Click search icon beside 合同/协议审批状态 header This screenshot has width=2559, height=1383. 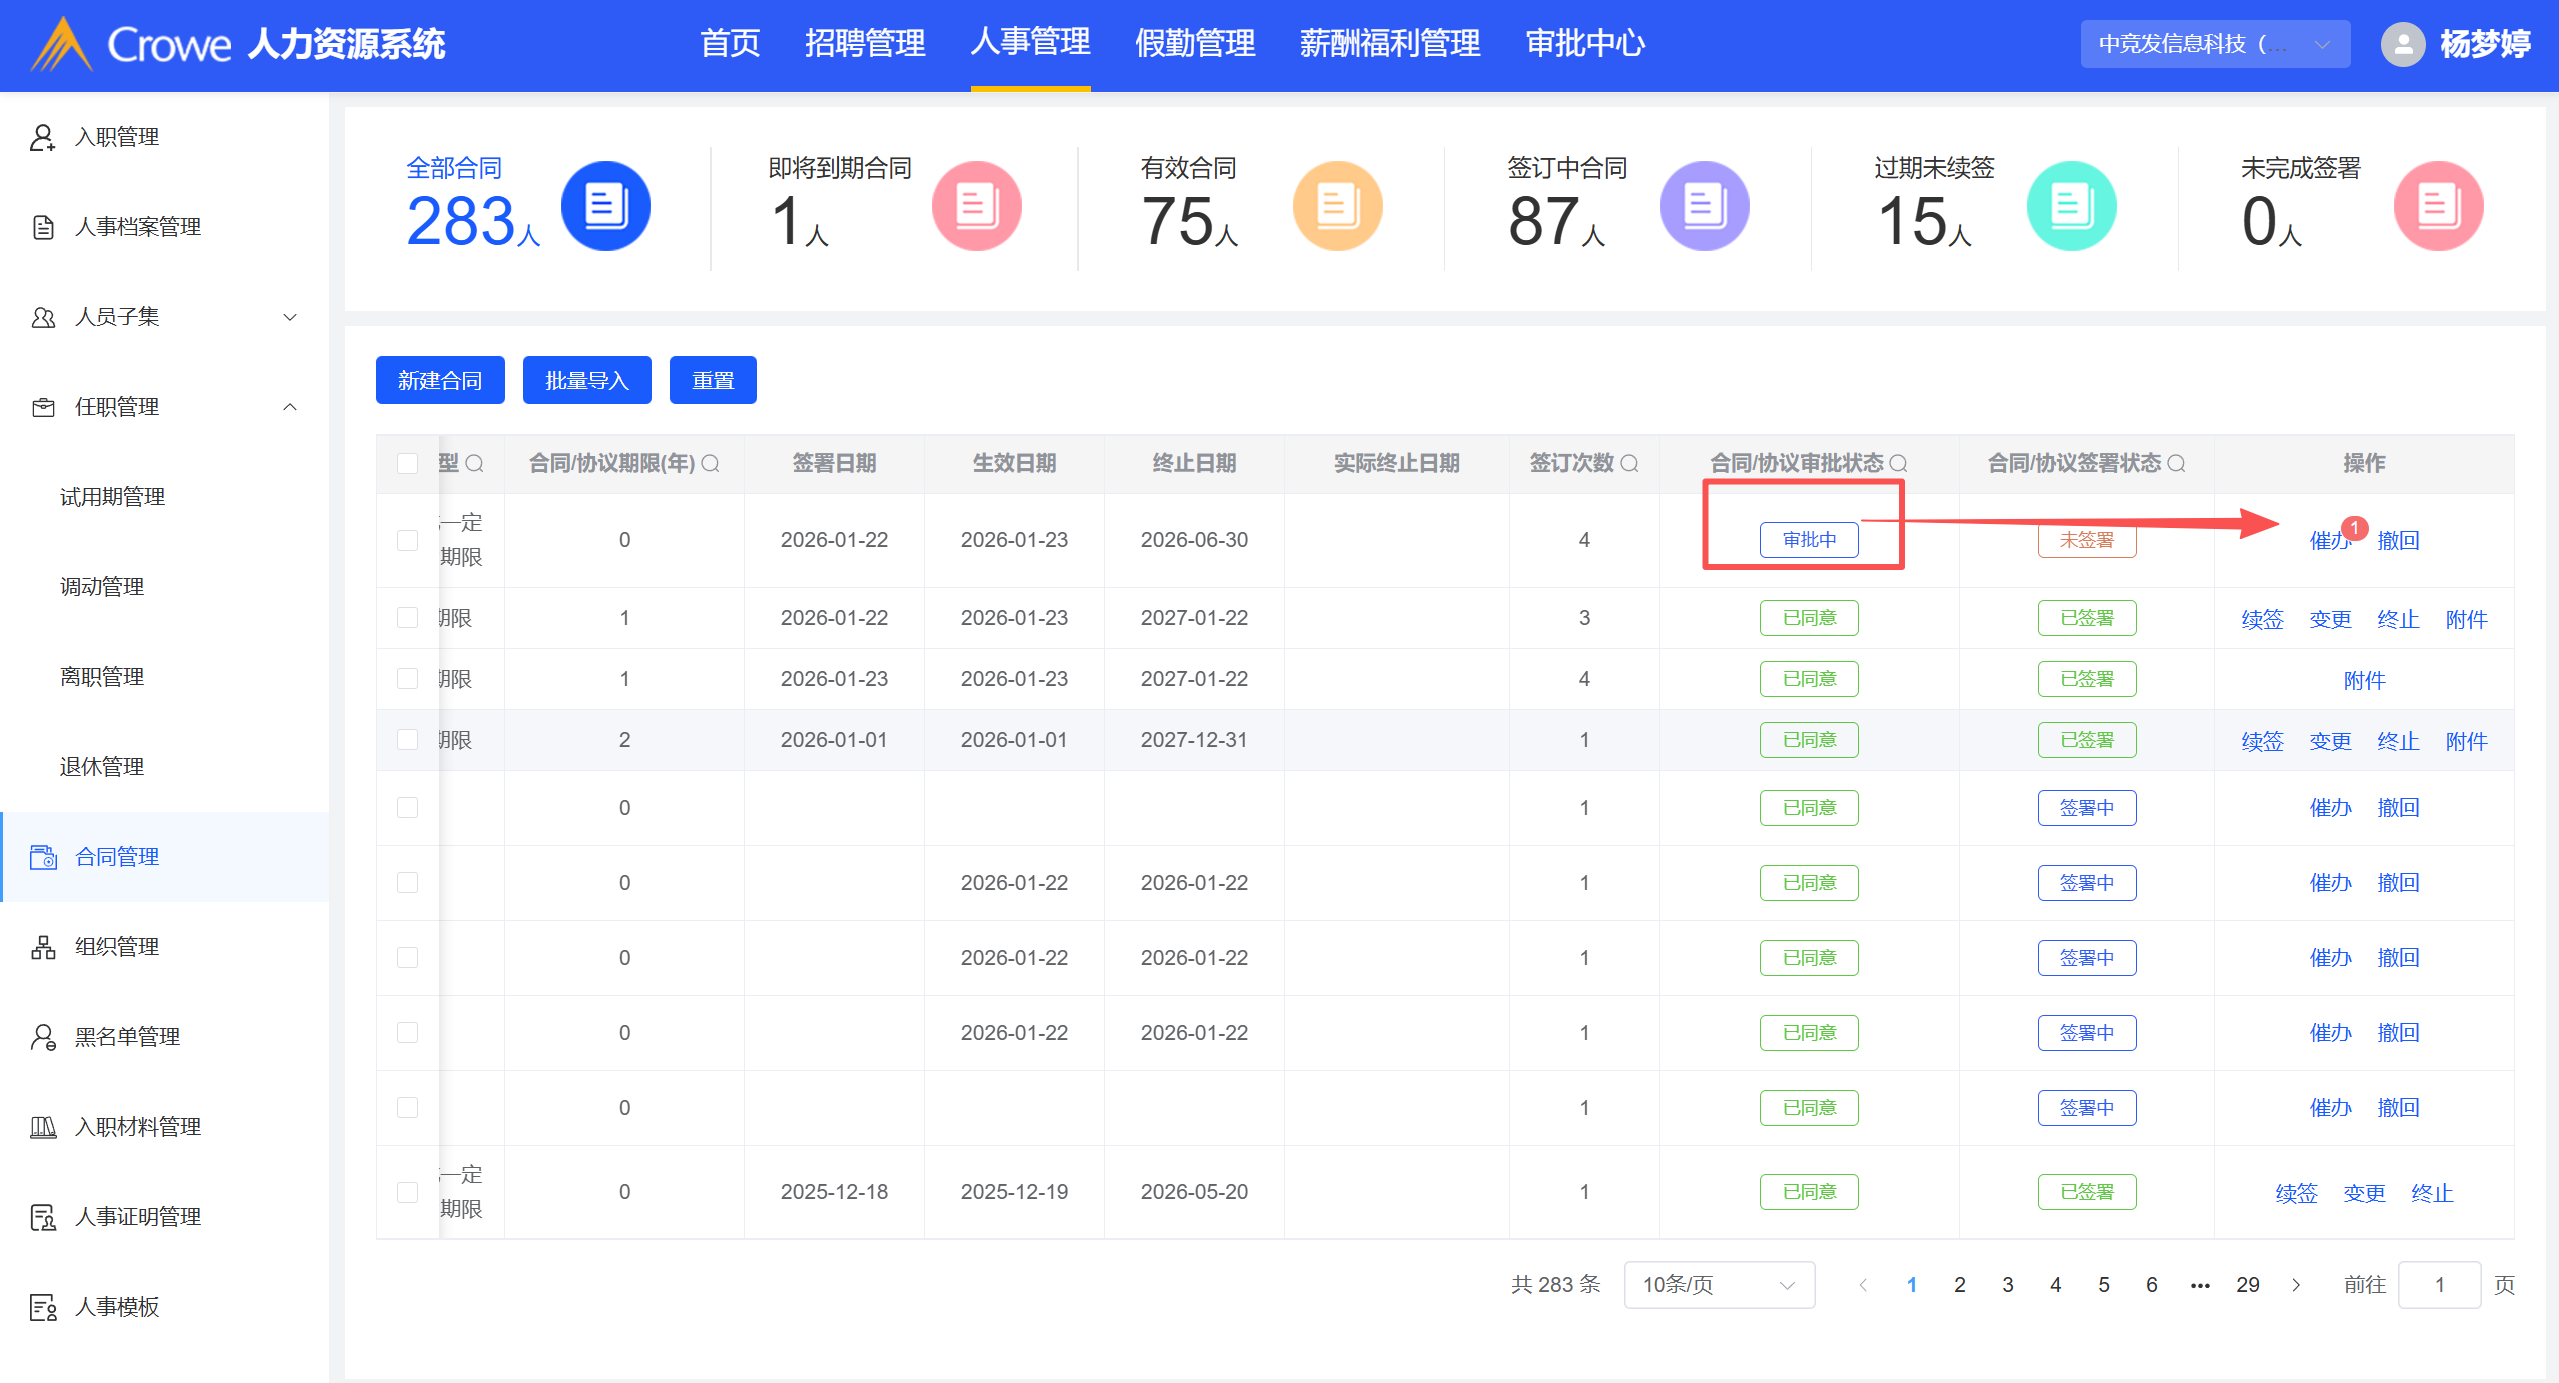tap(1898, 463)
